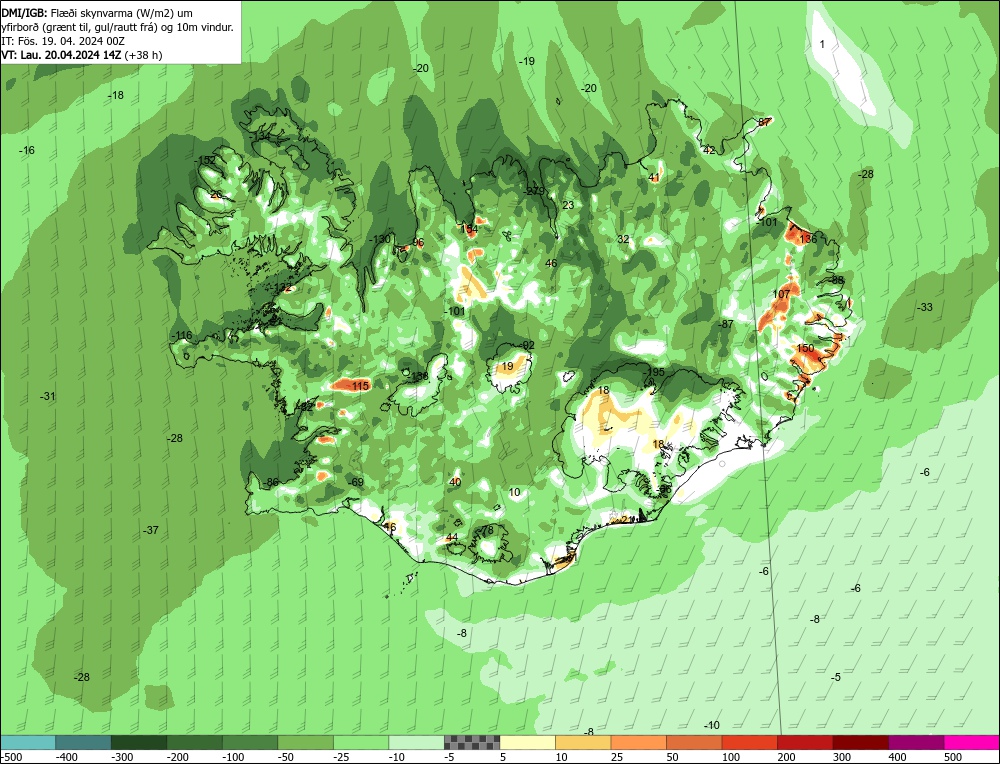1000x764 pixels.
Task: Click the '-130' value in northwest Iceland
Action: click(x=380, y=239)
